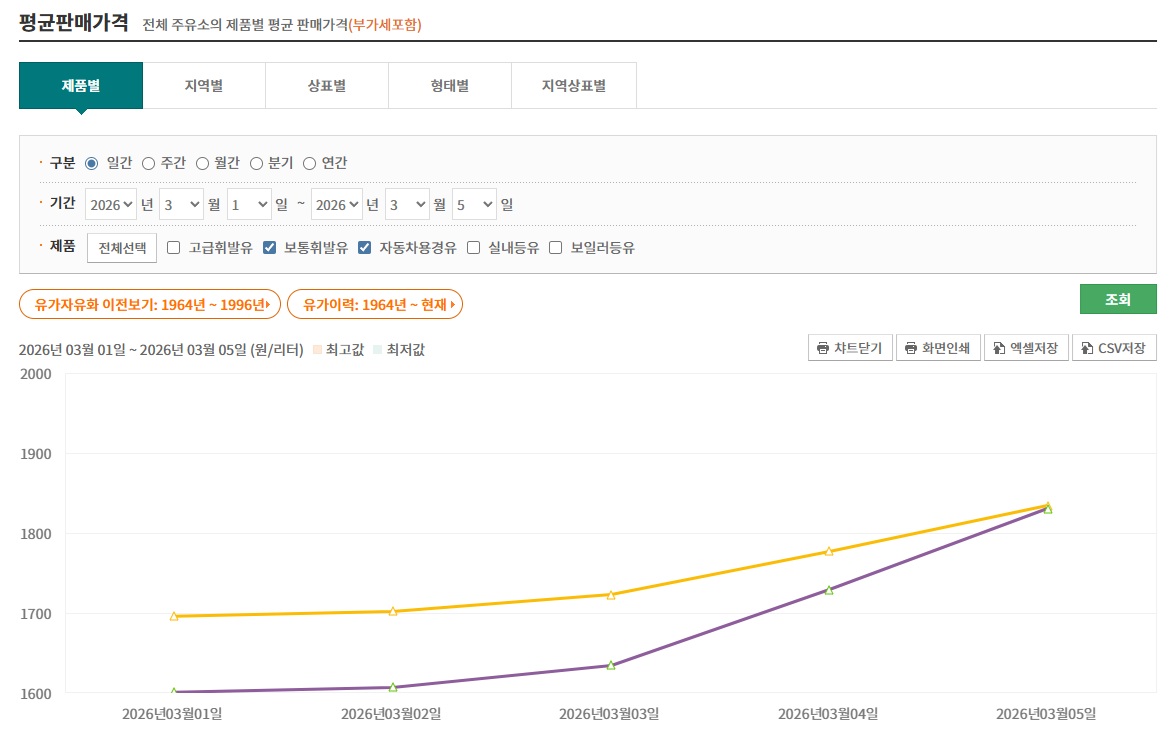Export data via CSV저장 button
Image resolution: width=1172 pixels, height=730 pixels.
click(x=1114, y=348)
